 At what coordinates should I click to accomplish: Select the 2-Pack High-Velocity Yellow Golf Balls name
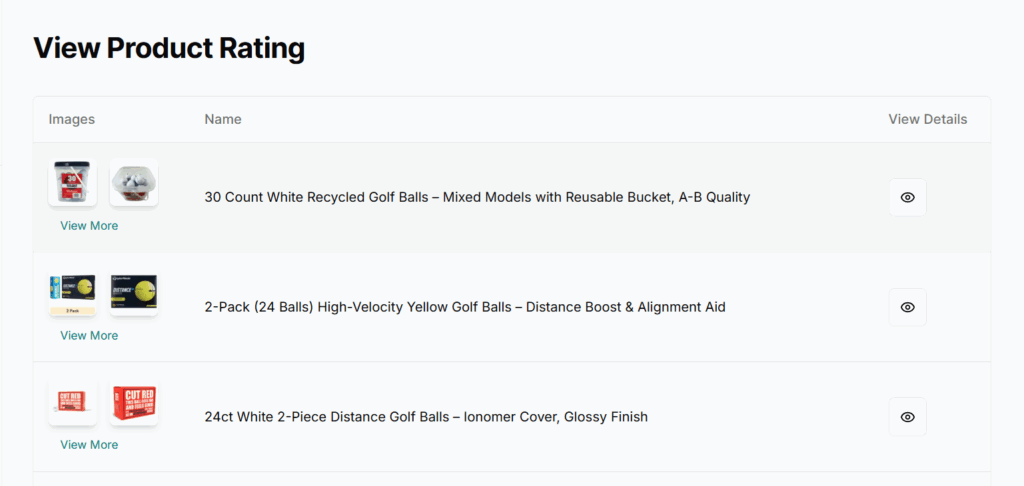[465, 307]
